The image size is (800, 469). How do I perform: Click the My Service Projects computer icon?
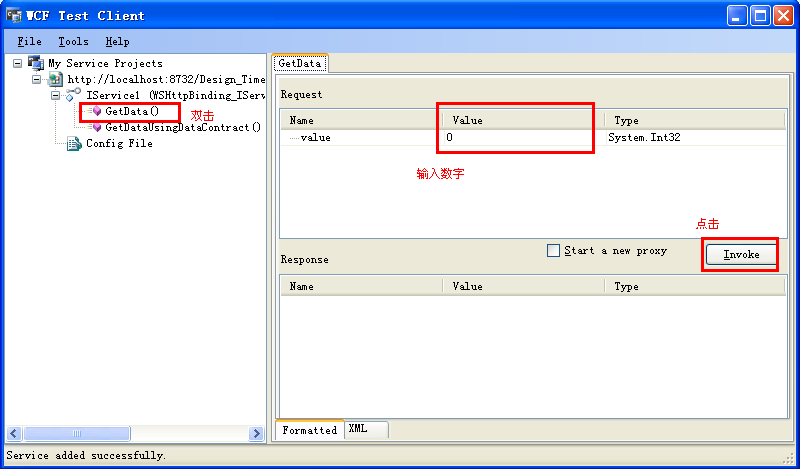coord(36,63)
